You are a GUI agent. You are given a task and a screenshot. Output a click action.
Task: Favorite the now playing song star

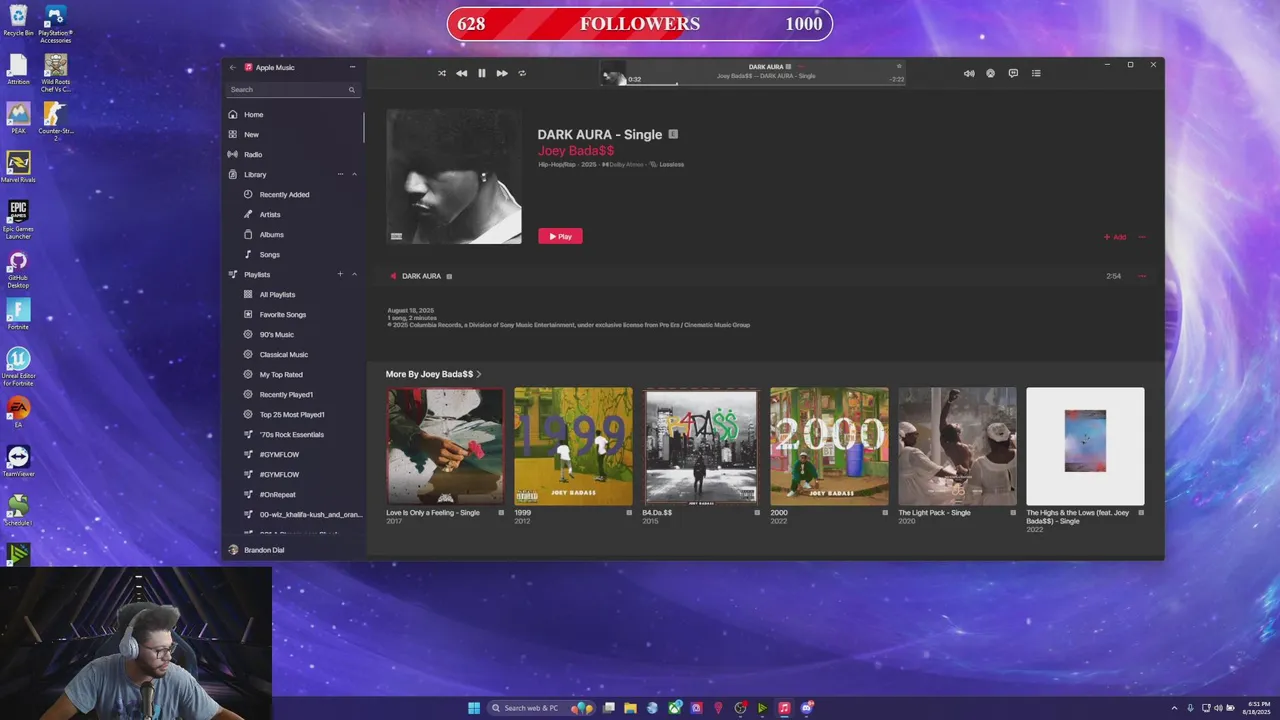(x=899, y=67)
